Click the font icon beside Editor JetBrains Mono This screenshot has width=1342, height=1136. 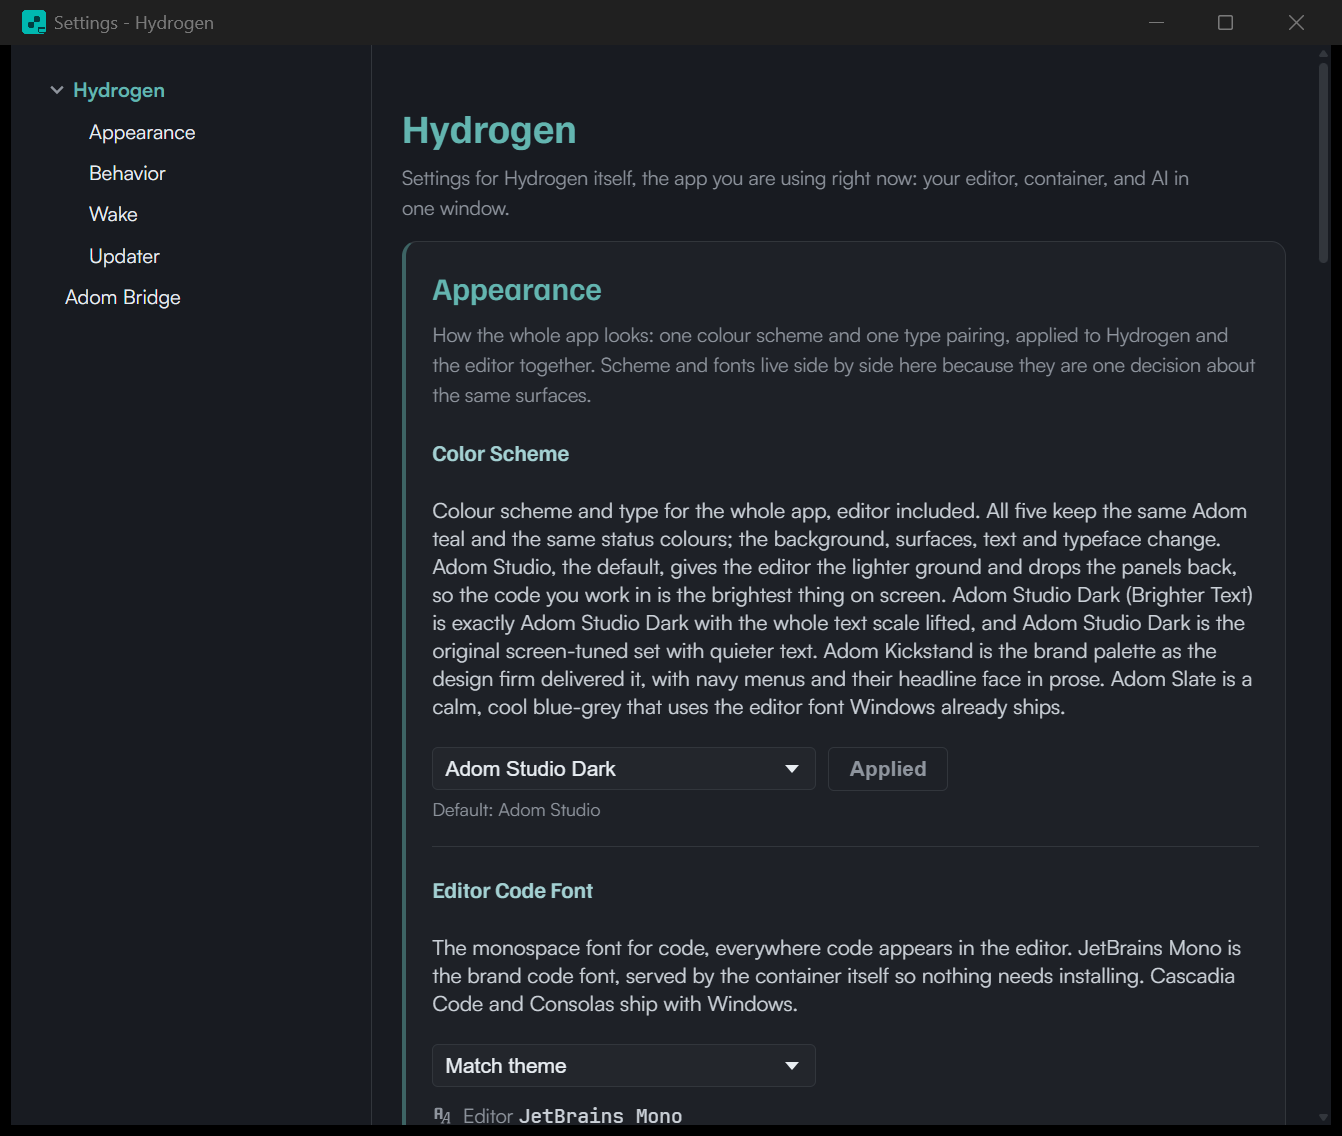tap(442, 1116)
